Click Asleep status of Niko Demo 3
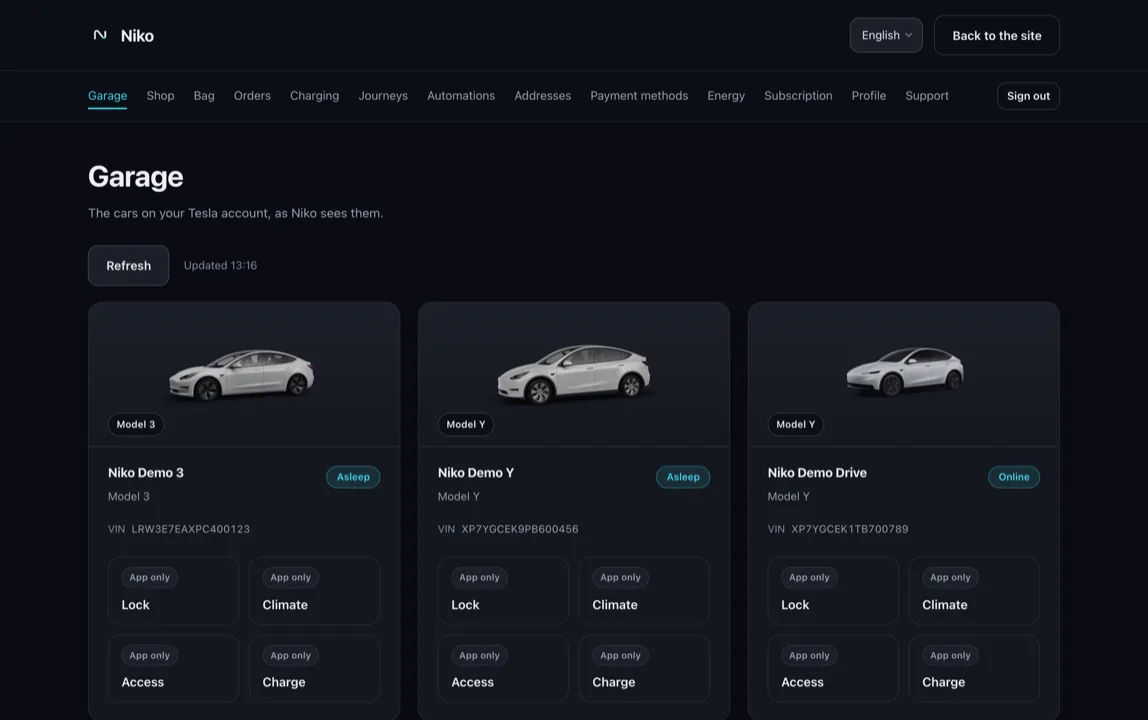The height and width of the screenshot is (720, 1148). (x=353, y=477)
